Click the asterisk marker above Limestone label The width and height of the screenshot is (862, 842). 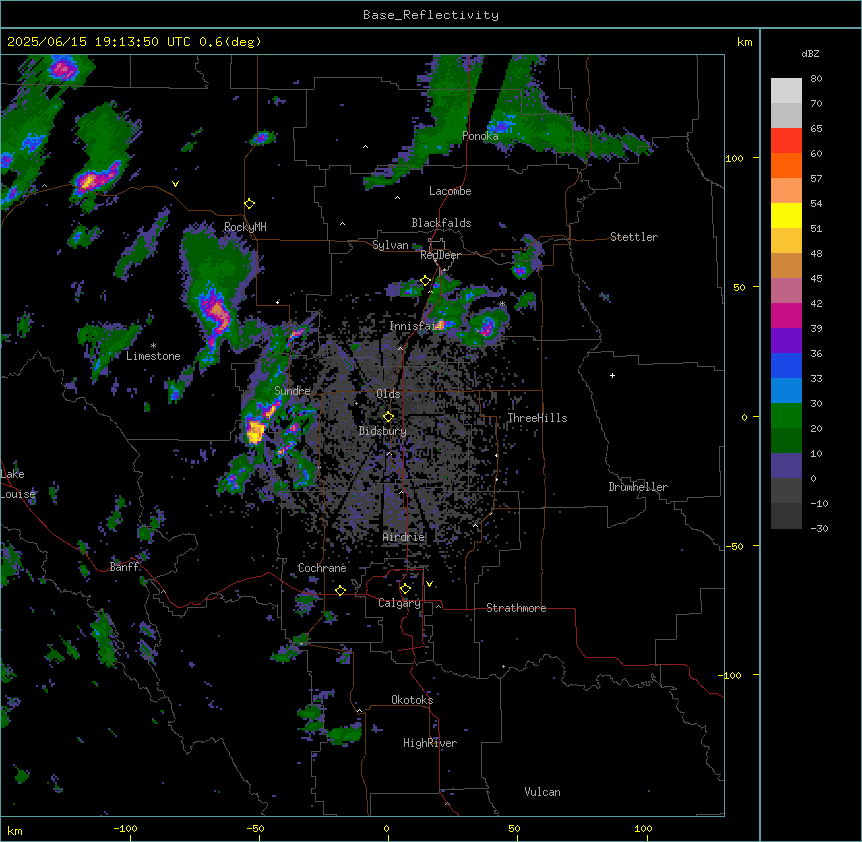[x=153, y=346]
